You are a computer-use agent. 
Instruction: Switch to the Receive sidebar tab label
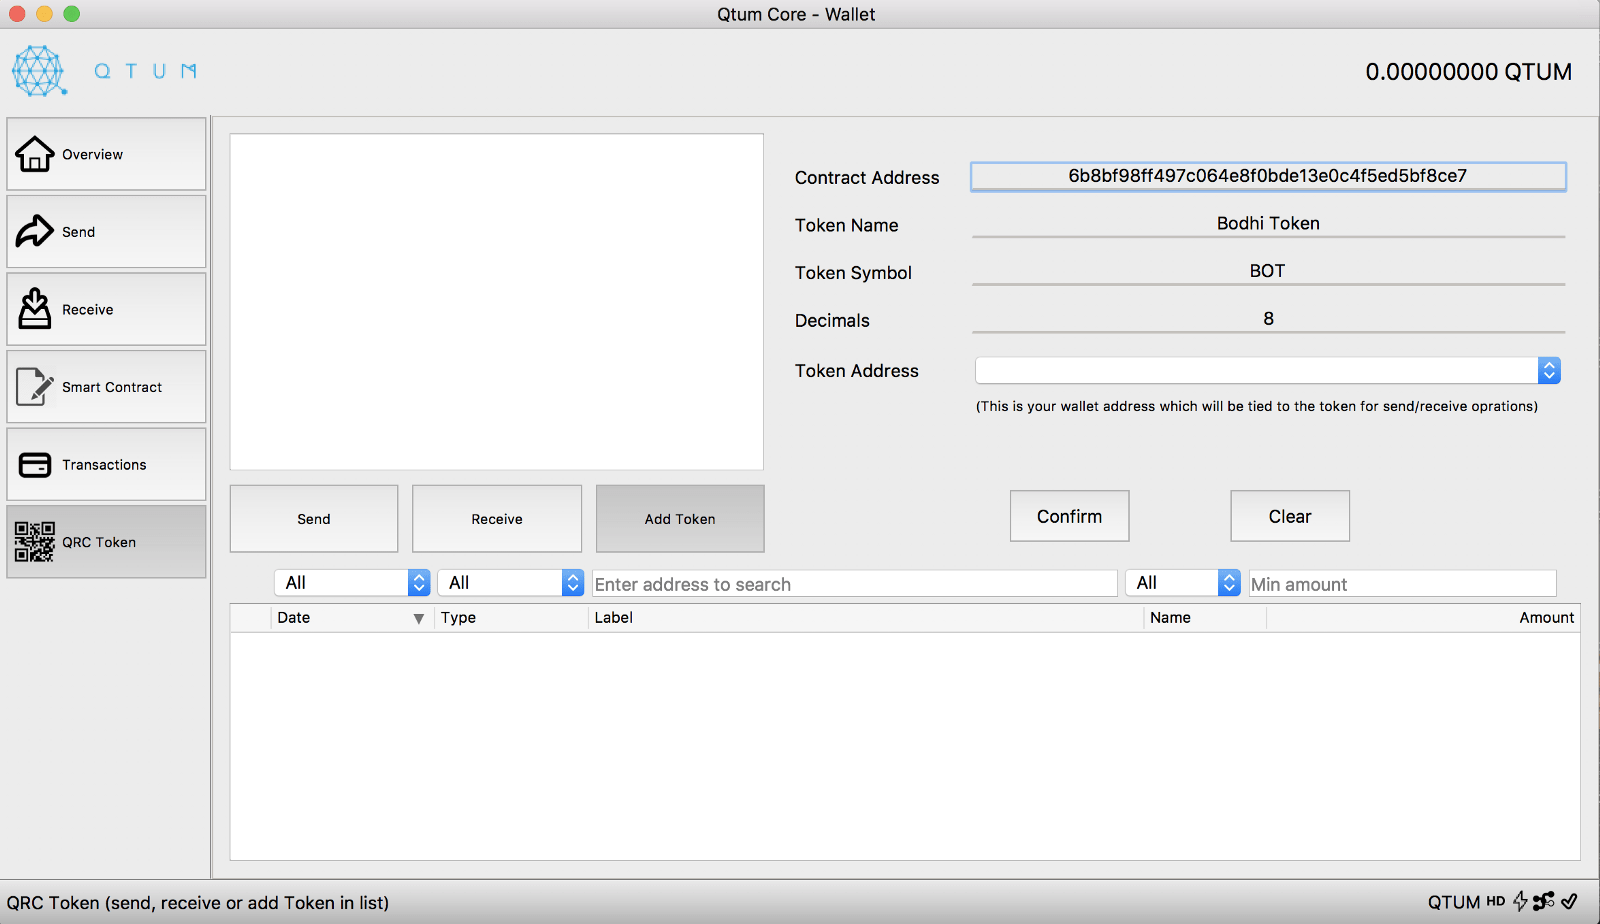(x=87, y=310)
